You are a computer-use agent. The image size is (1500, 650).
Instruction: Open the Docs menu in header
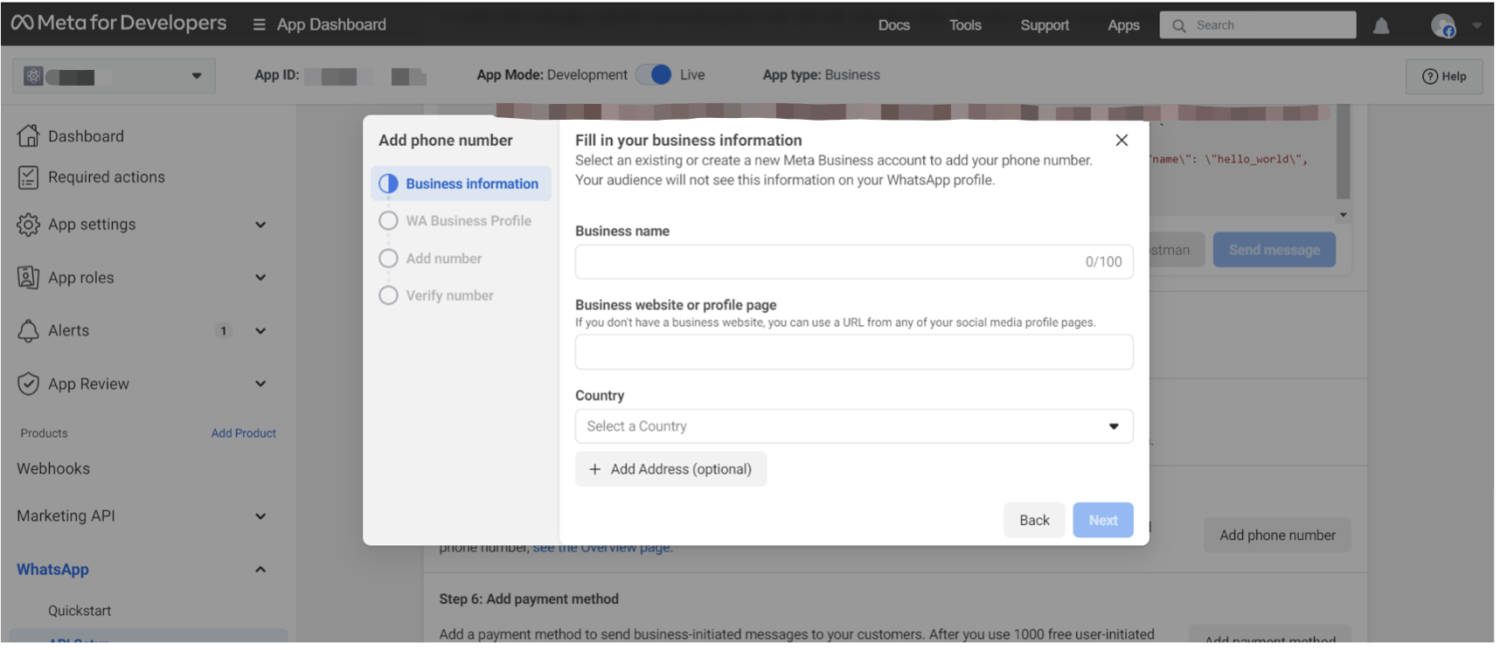point(893,25)
